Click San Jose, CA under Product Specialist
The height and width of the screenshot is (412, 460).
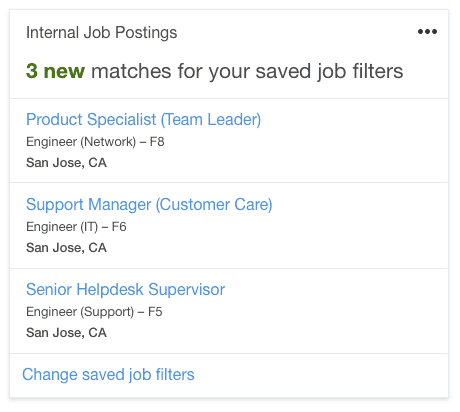tap(66, 163)
